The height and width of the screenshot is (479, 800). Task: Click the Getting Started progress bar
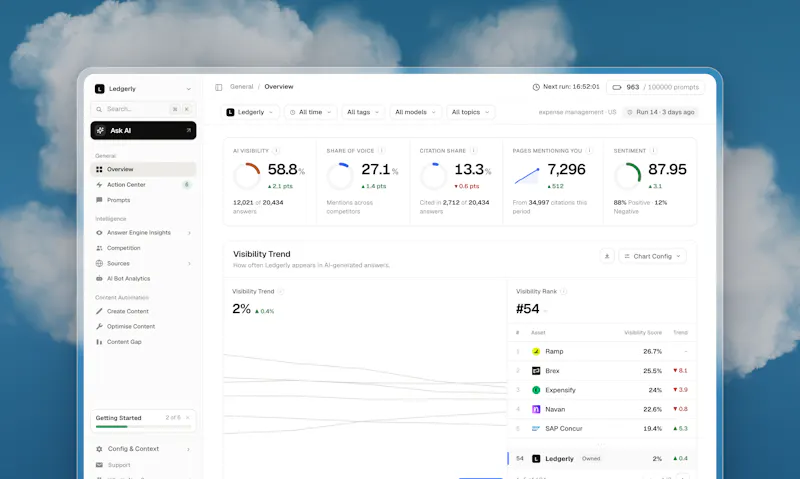point(143,426)
